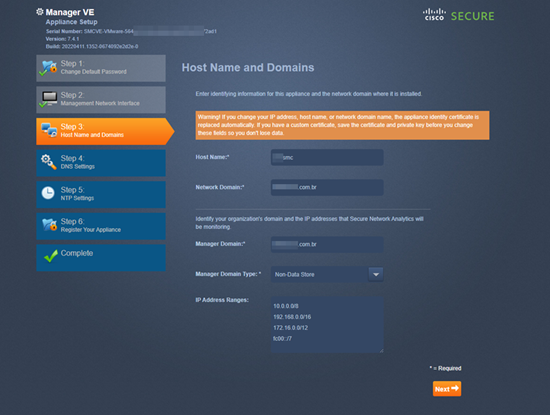Image resolution: width=550 pixels, height=415 pixels.
Task: Click the Serial Number text
Action: pos(131,31)
